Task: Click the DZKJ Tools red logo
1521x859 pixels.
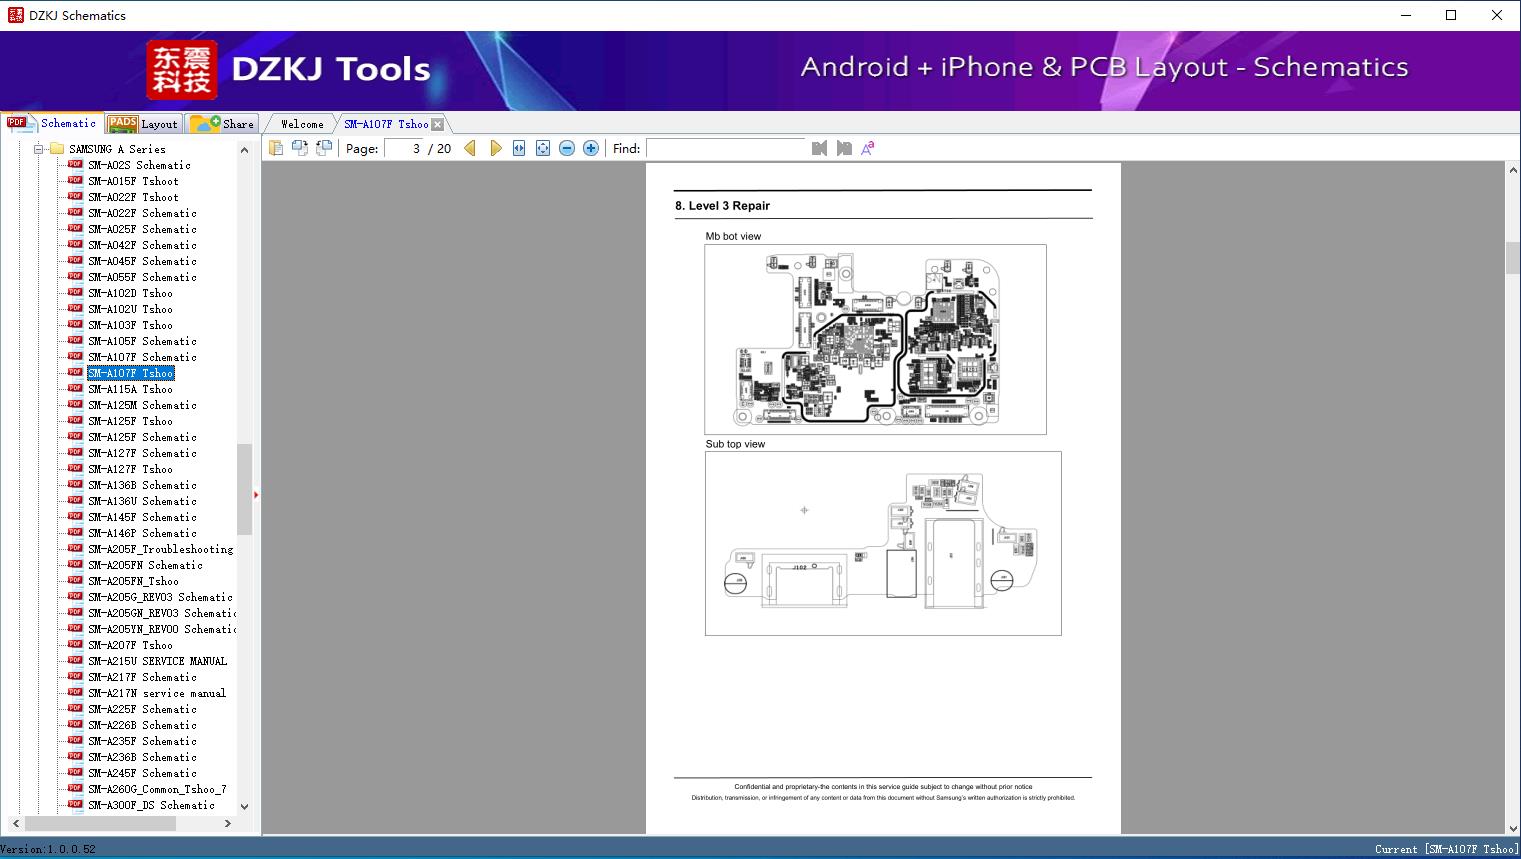Action: pos(182,70)
